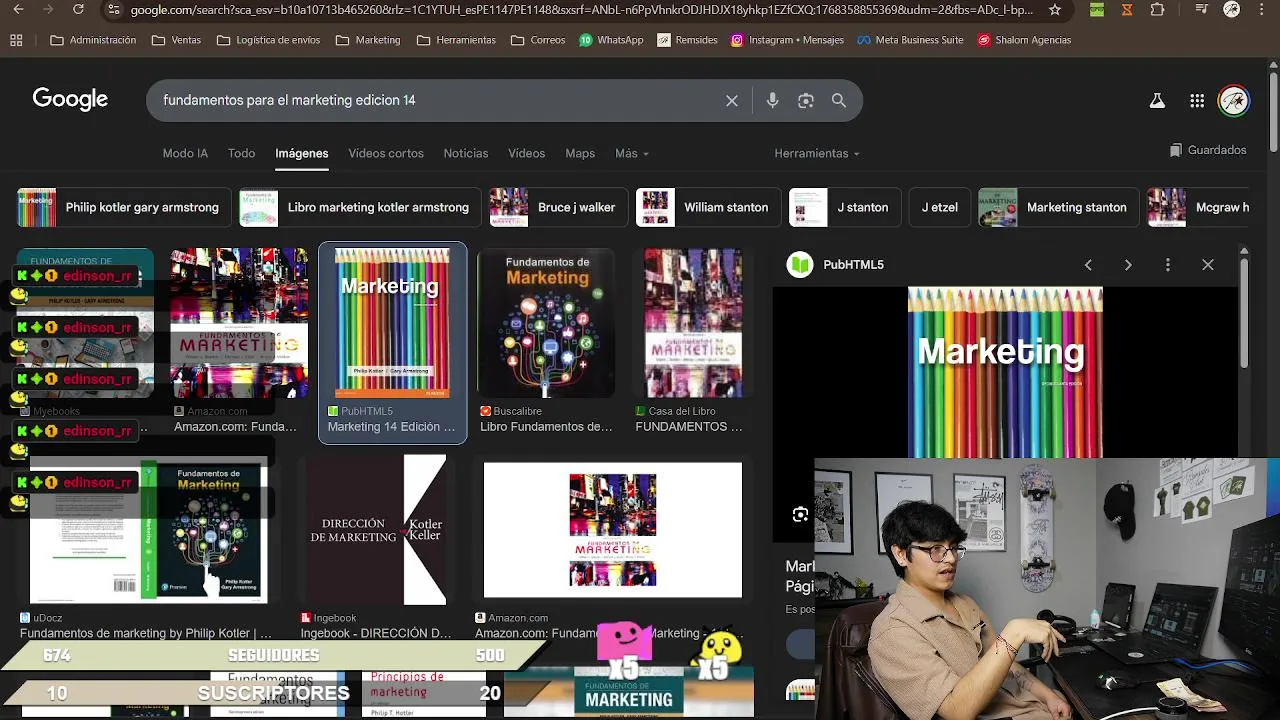This screenshot has width=1280, height=720.
Task: Filter by J stanton chip
Action: pyautogui.click(x=845, y=207)
